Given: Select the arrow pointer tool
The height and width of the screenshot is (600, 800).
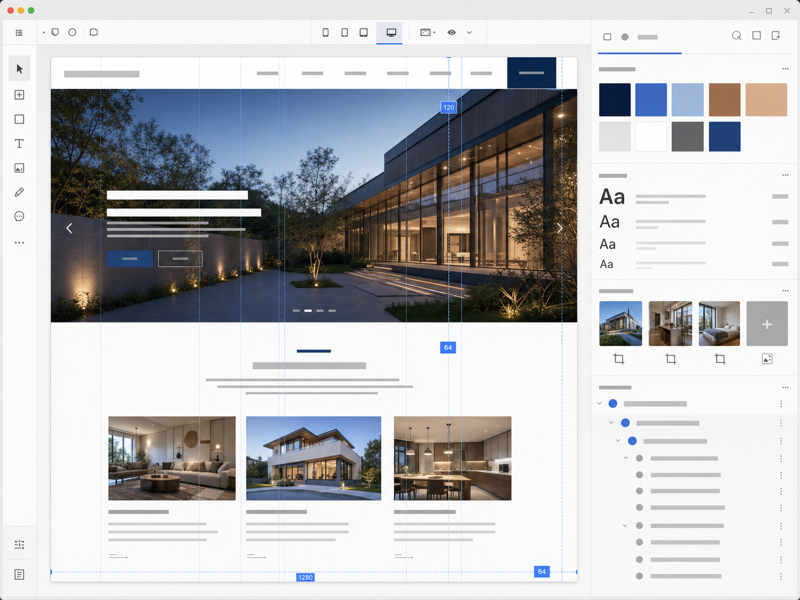Looking at the screenshot, I should pyautogui.click(x=19, y=69).
